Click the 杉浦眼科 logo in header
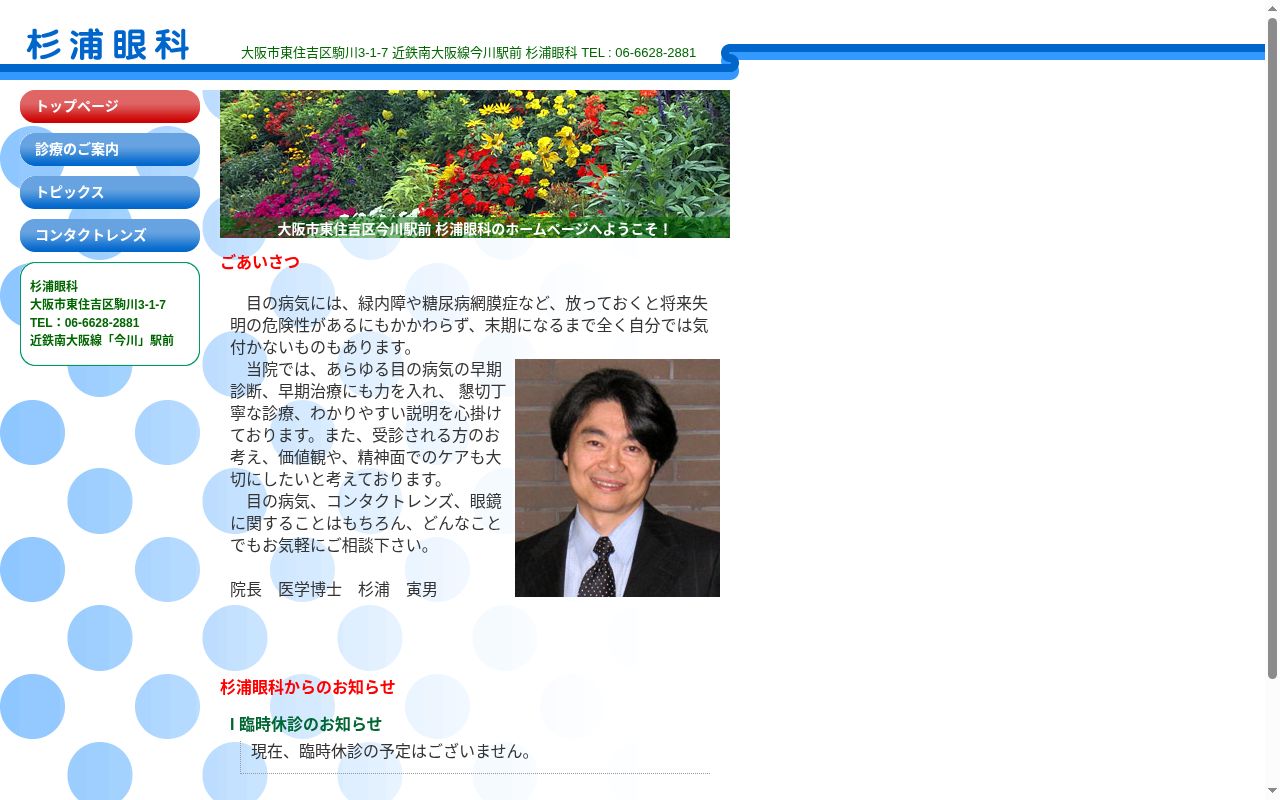The height and width of the screenshot is (800, 1280). [108, 44]
